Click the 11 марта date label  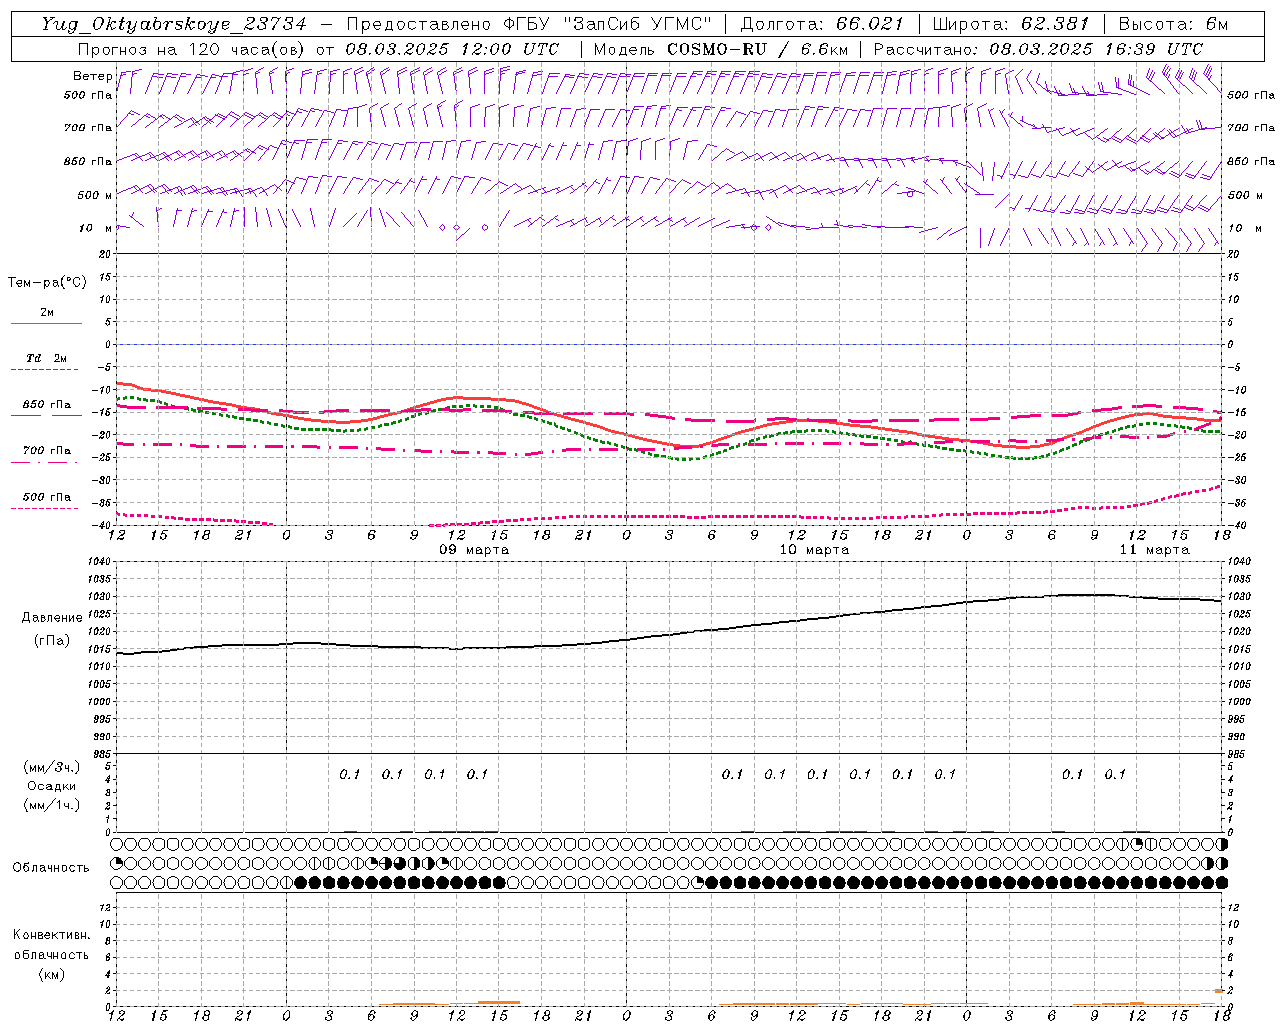(x=1155, y=550)
